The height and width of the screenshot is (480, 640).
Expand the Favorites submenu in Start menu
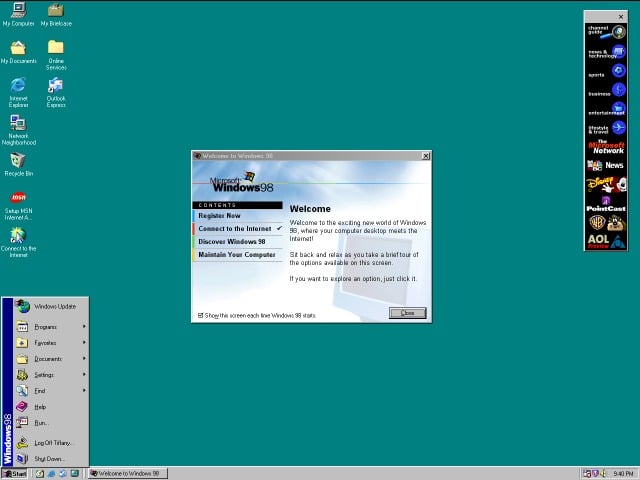click(45, 343)
